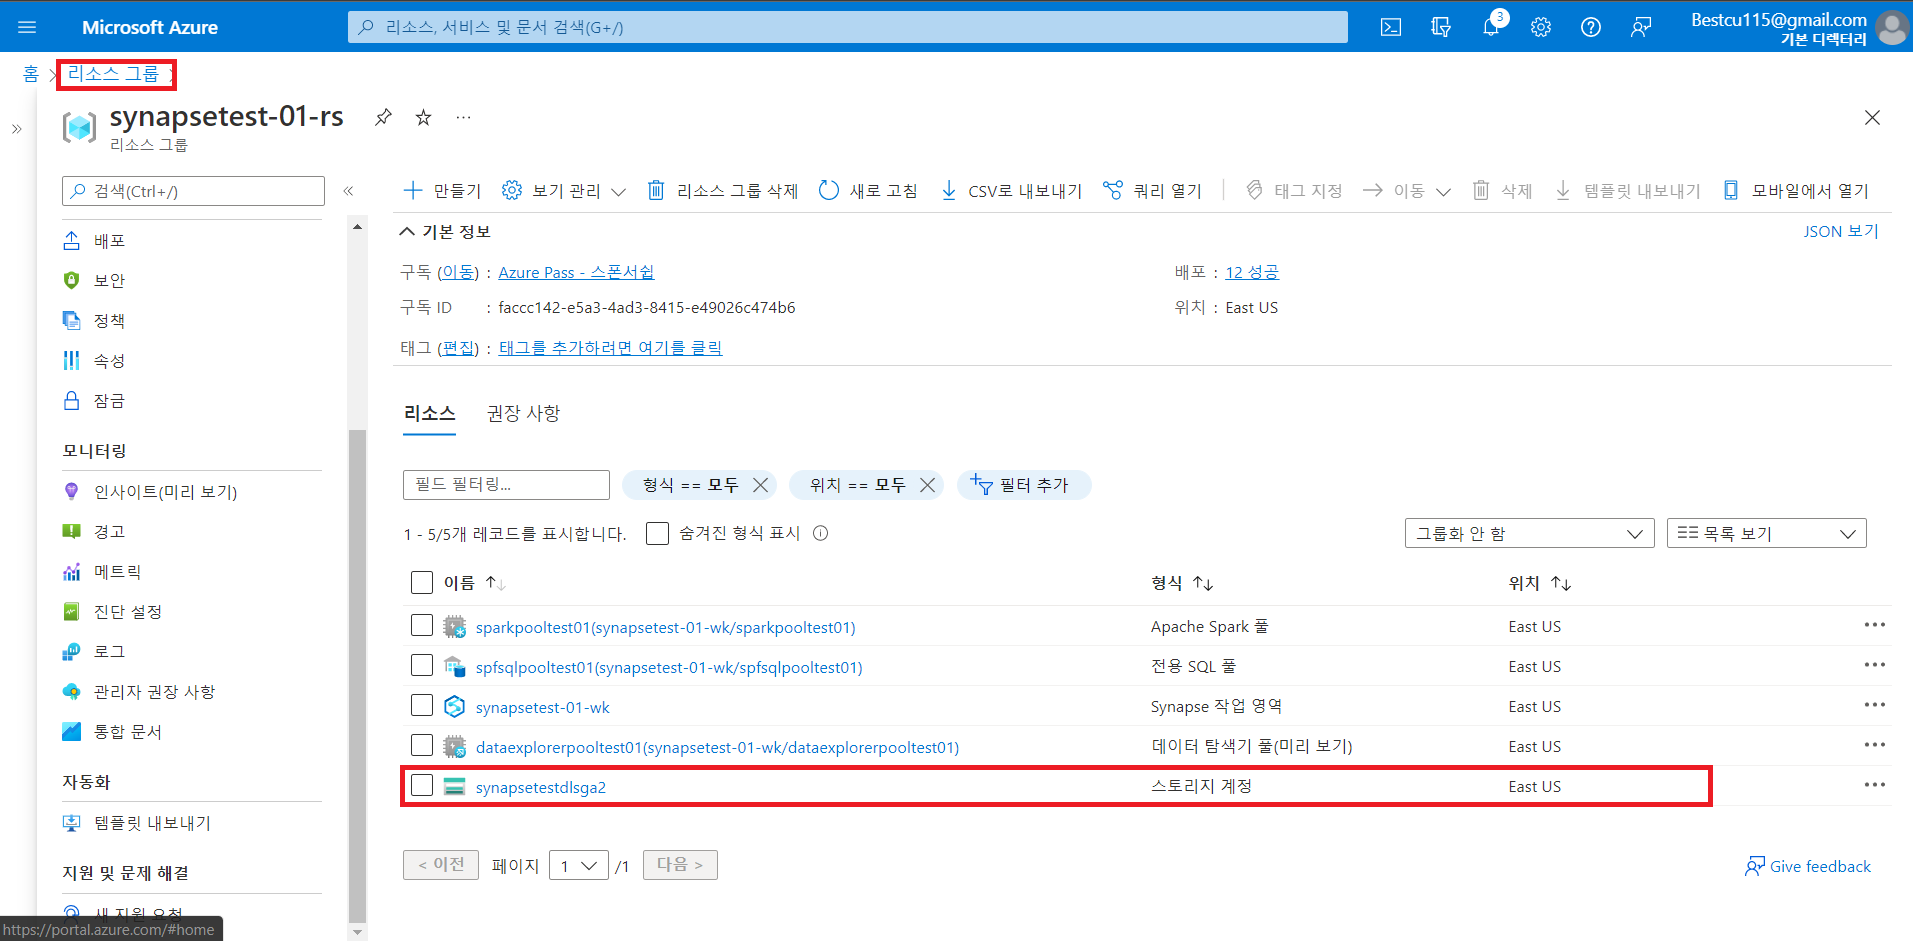Click 새로 고침 refresh button

868,191
